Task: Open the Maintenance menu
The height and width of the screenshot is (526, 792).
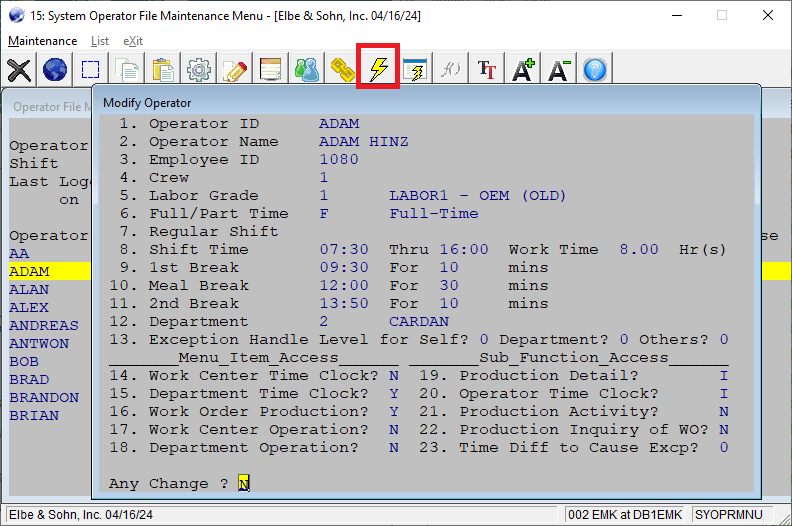Action: coord(42,41)
